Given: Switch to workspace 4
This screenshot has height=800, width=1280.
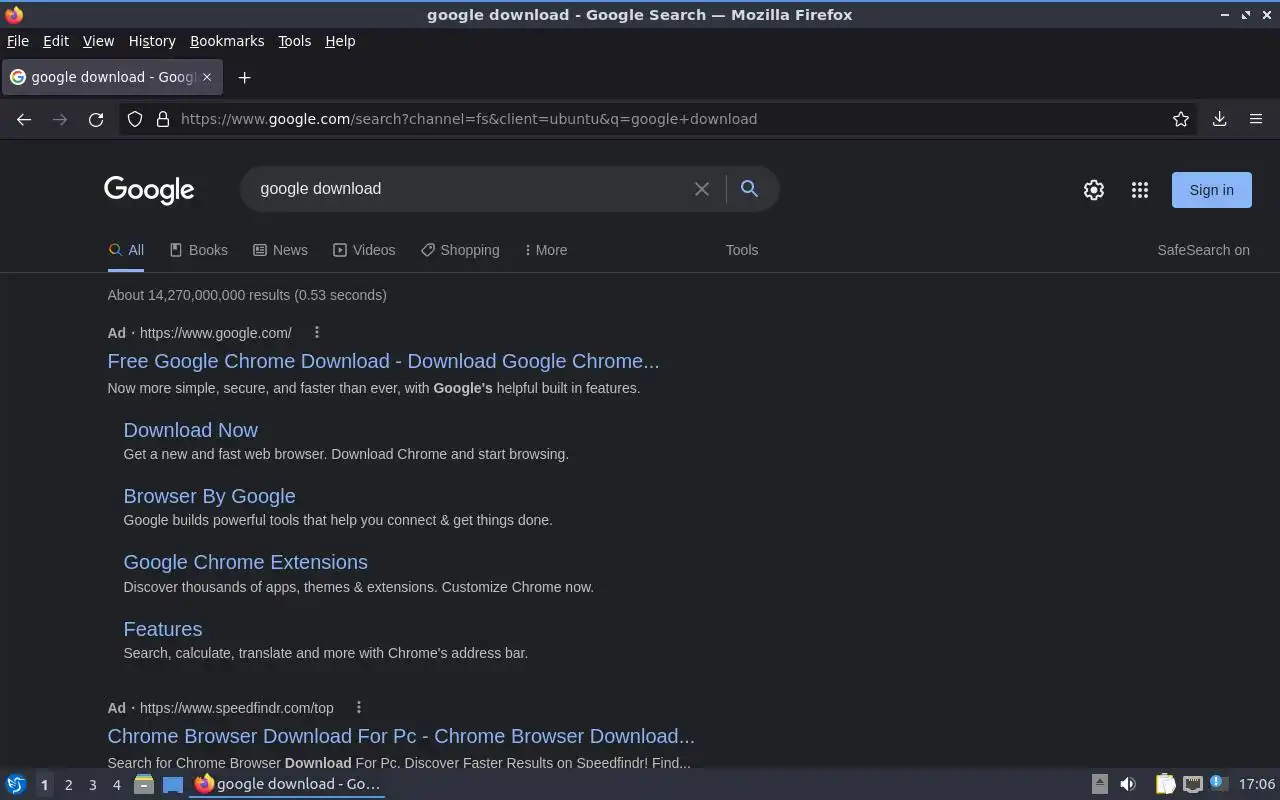Looking at the screenshot, I should coord(116,785).
